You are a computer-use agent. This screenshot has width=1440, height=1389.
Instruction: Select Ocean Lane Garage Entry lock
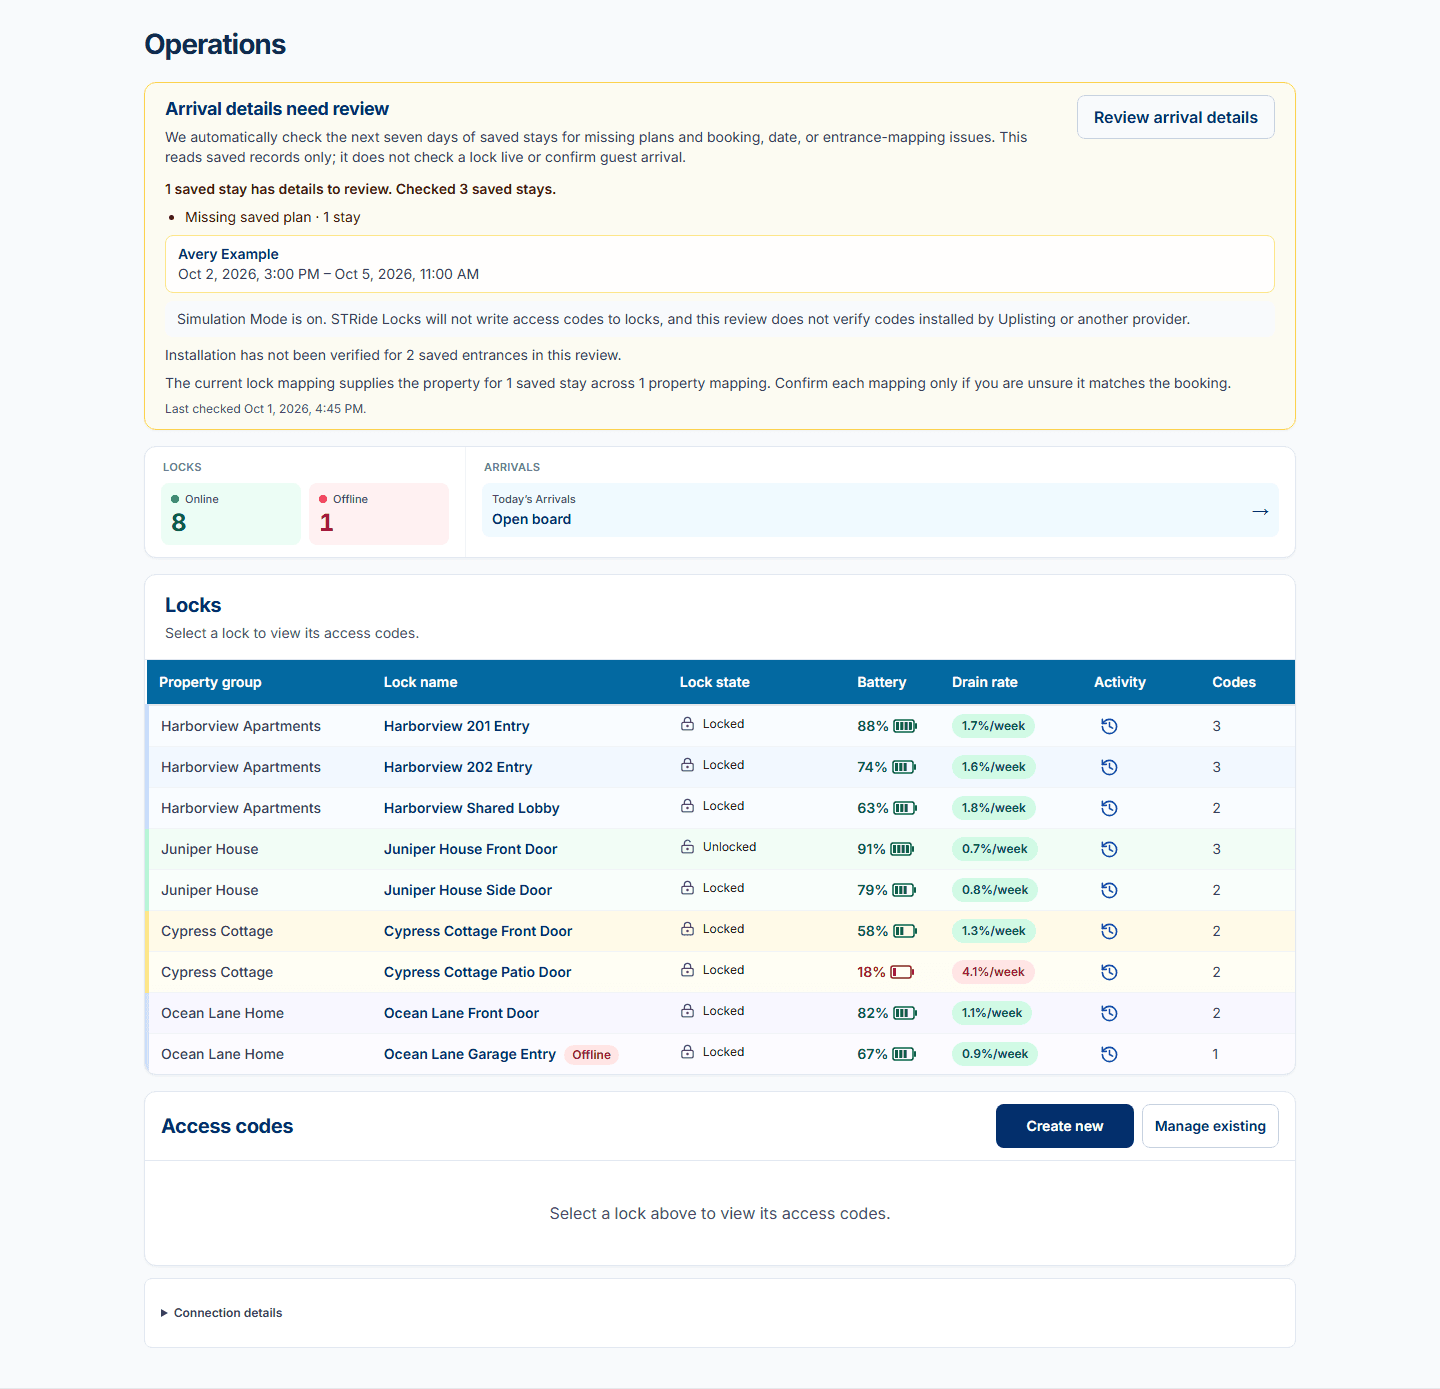click(469, 1054)
